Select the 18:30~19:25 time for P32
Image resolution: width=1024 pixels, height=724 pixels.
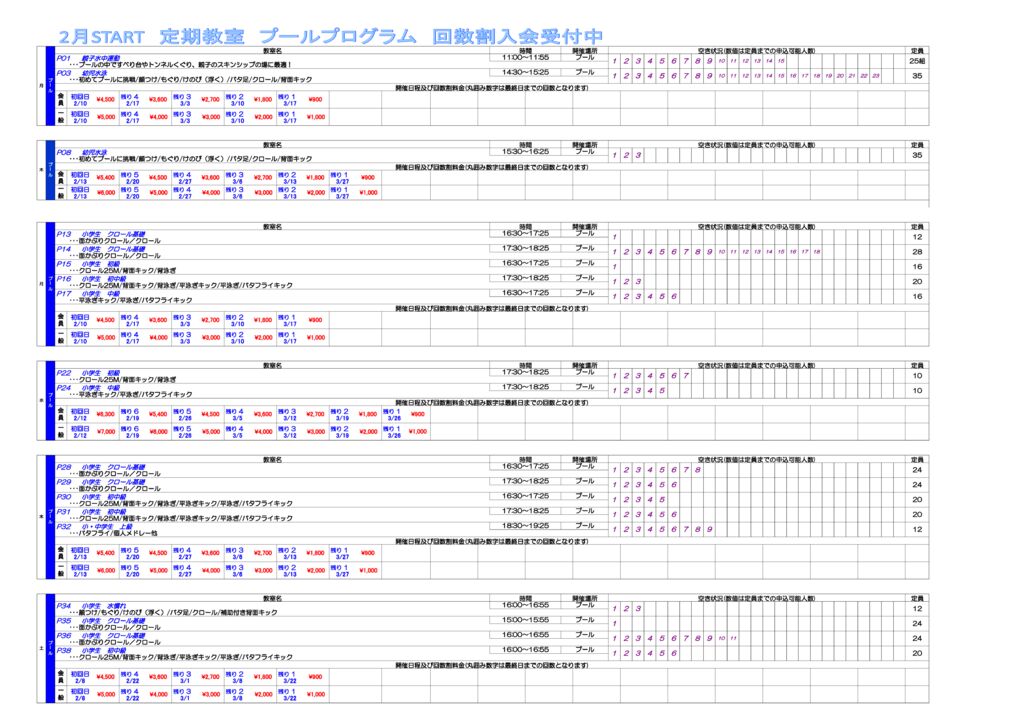click(525, 526)
